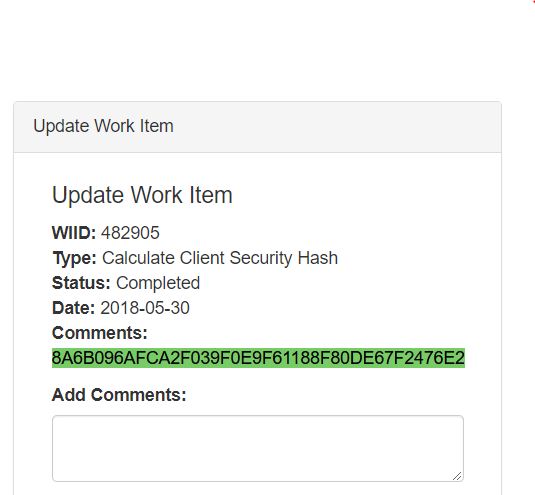Click the word Hash in the Type value

point(318,258)
